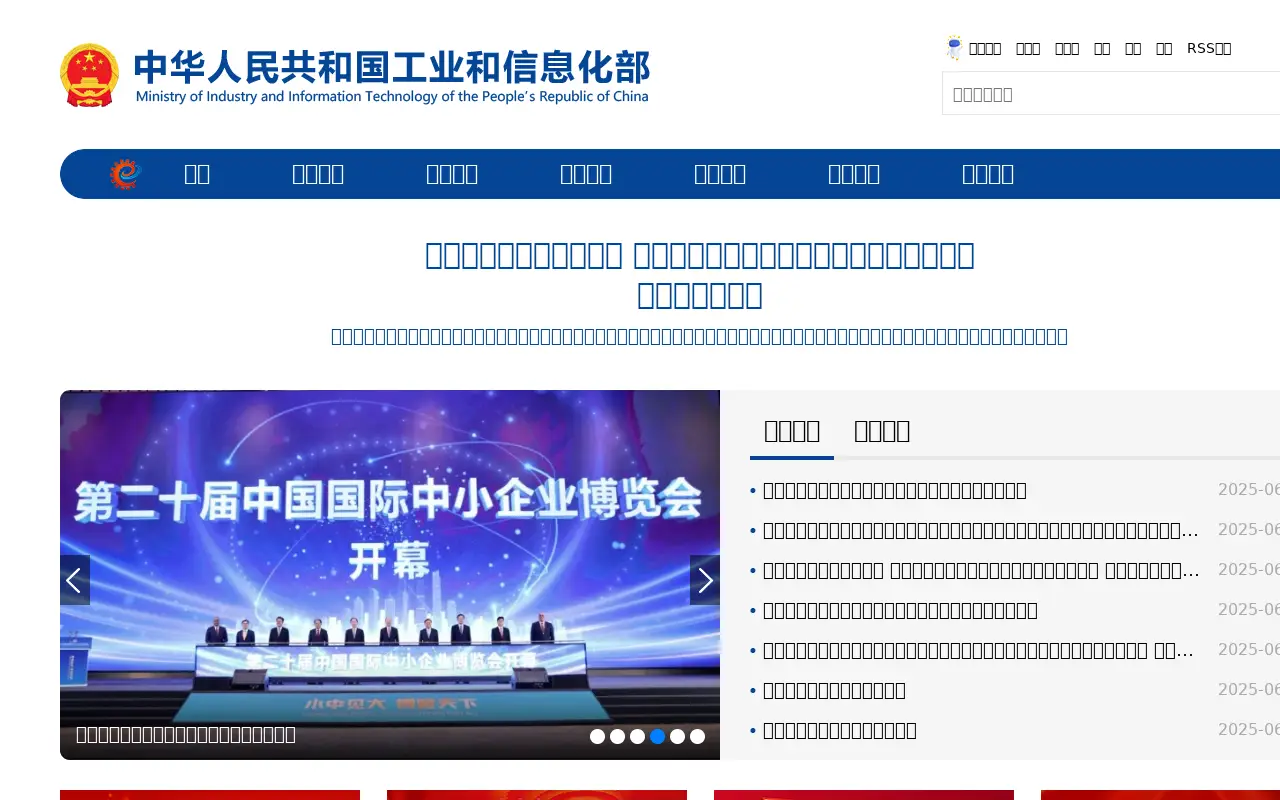Select the active blue carousel dot
Screen dimensions: 1280x800
point(657,736)
